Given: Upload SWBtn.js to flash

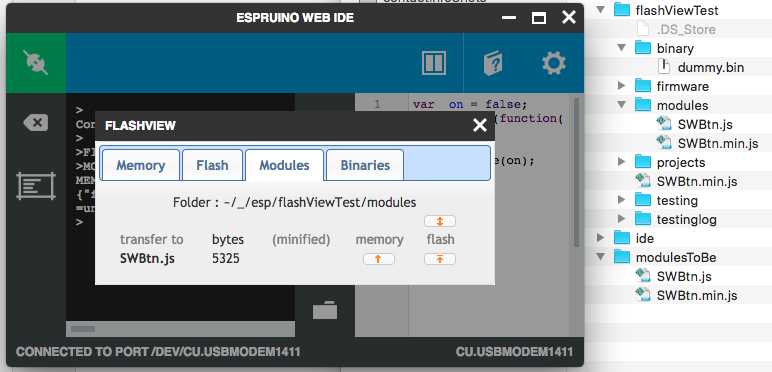Looking at the screenshot, I should coord(440,259).
